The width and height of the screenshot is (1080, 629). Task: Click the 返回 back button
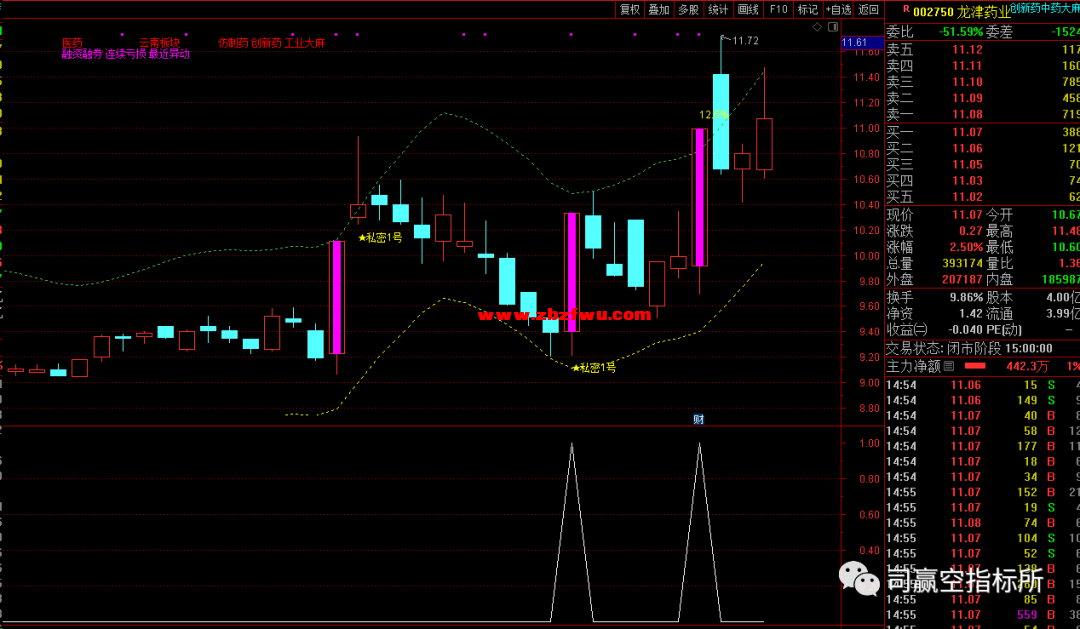coord(869,10)
